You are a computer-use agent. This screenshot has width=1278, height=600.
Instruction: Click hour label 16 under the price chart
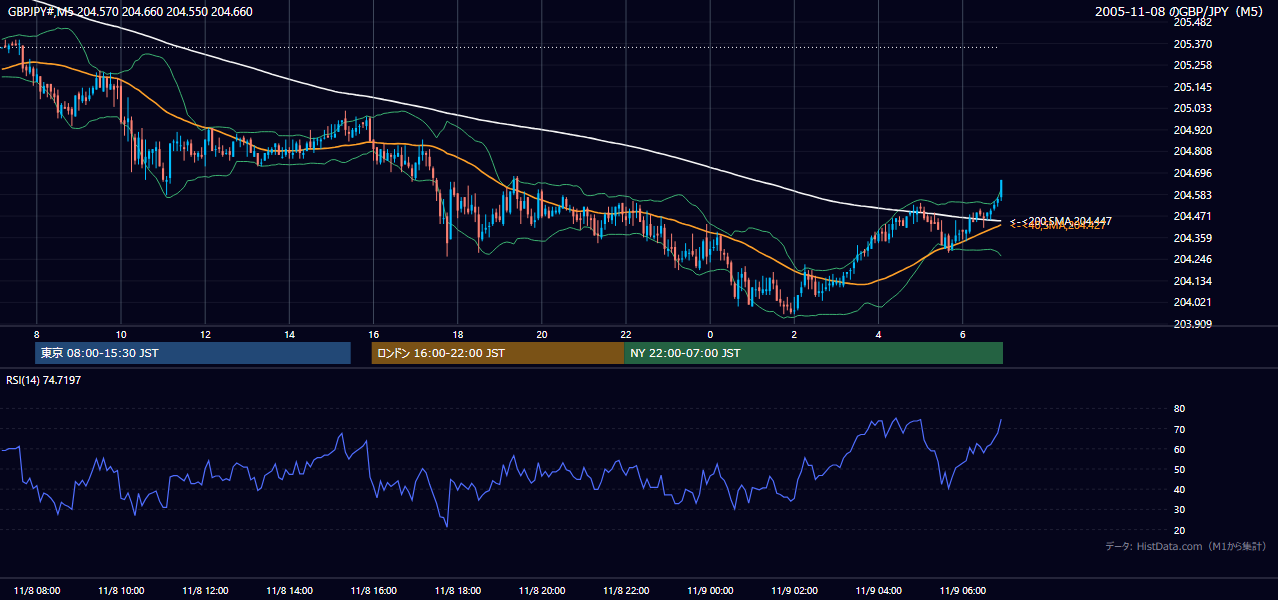pos(373,334)
